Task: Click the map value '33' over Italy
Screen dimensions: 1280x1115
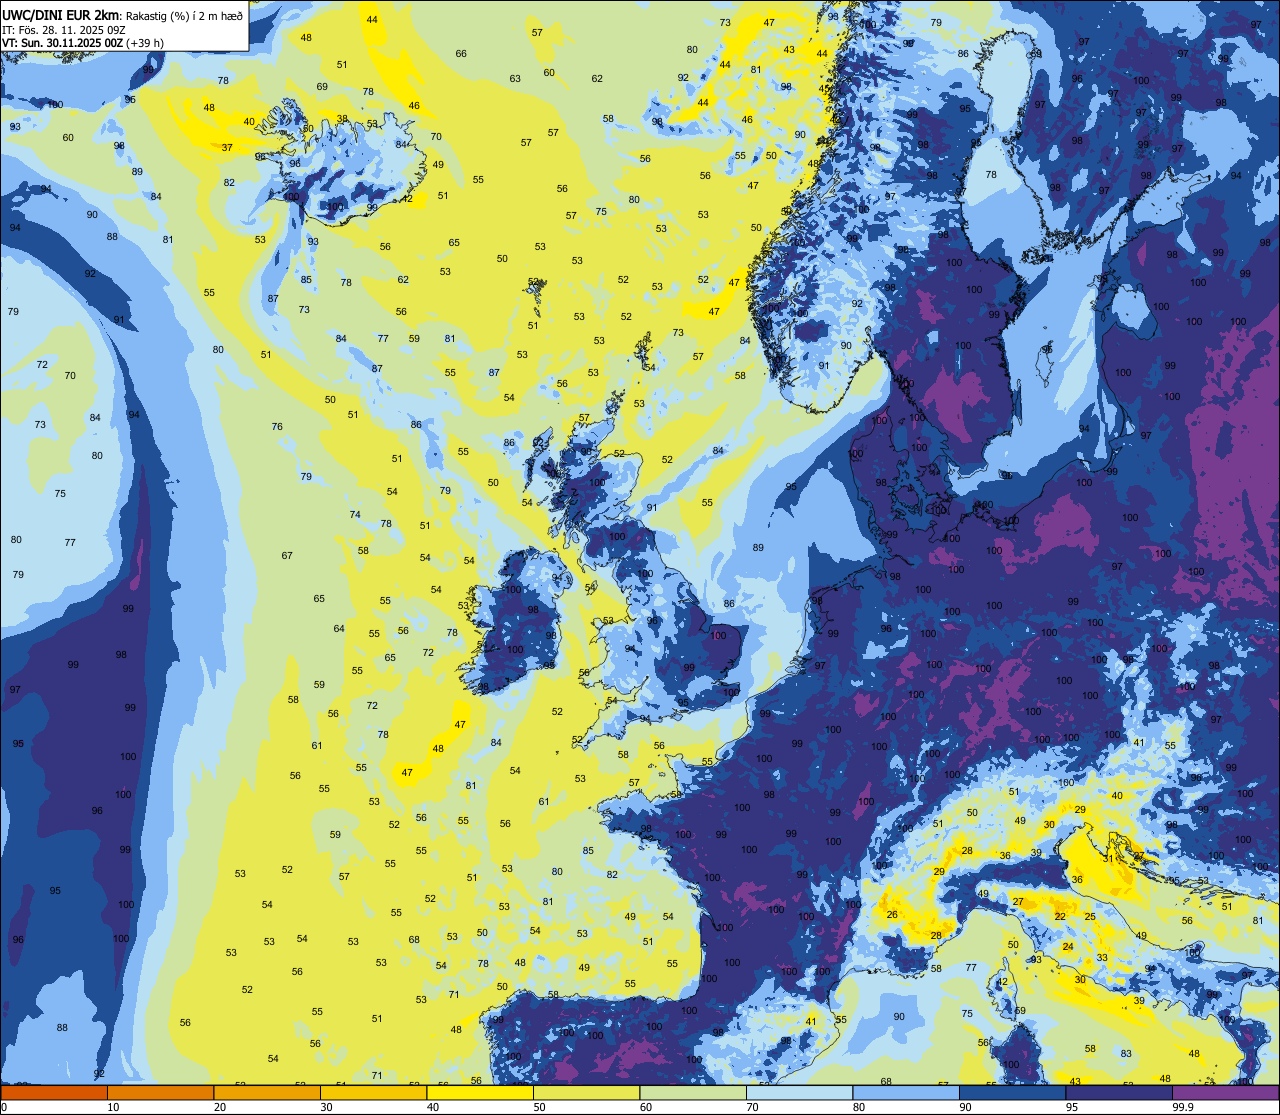Action: point(1102,957)
